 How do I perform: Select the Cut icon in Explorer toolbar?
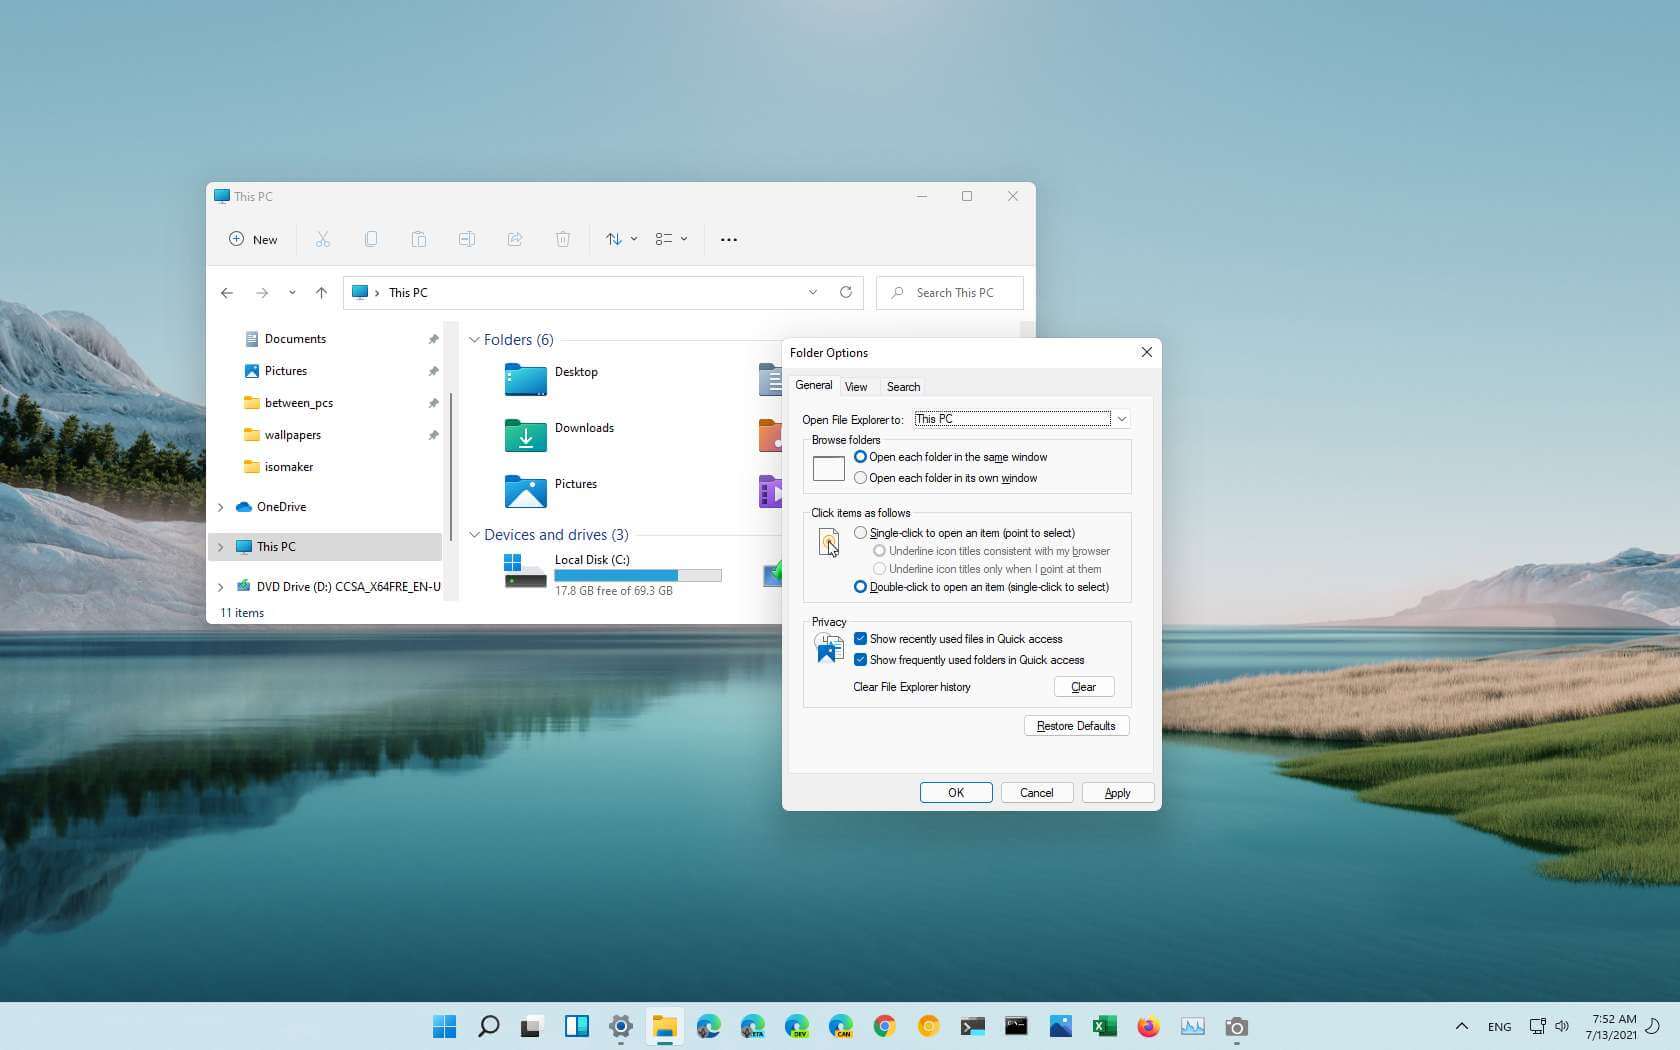(322, 239)
